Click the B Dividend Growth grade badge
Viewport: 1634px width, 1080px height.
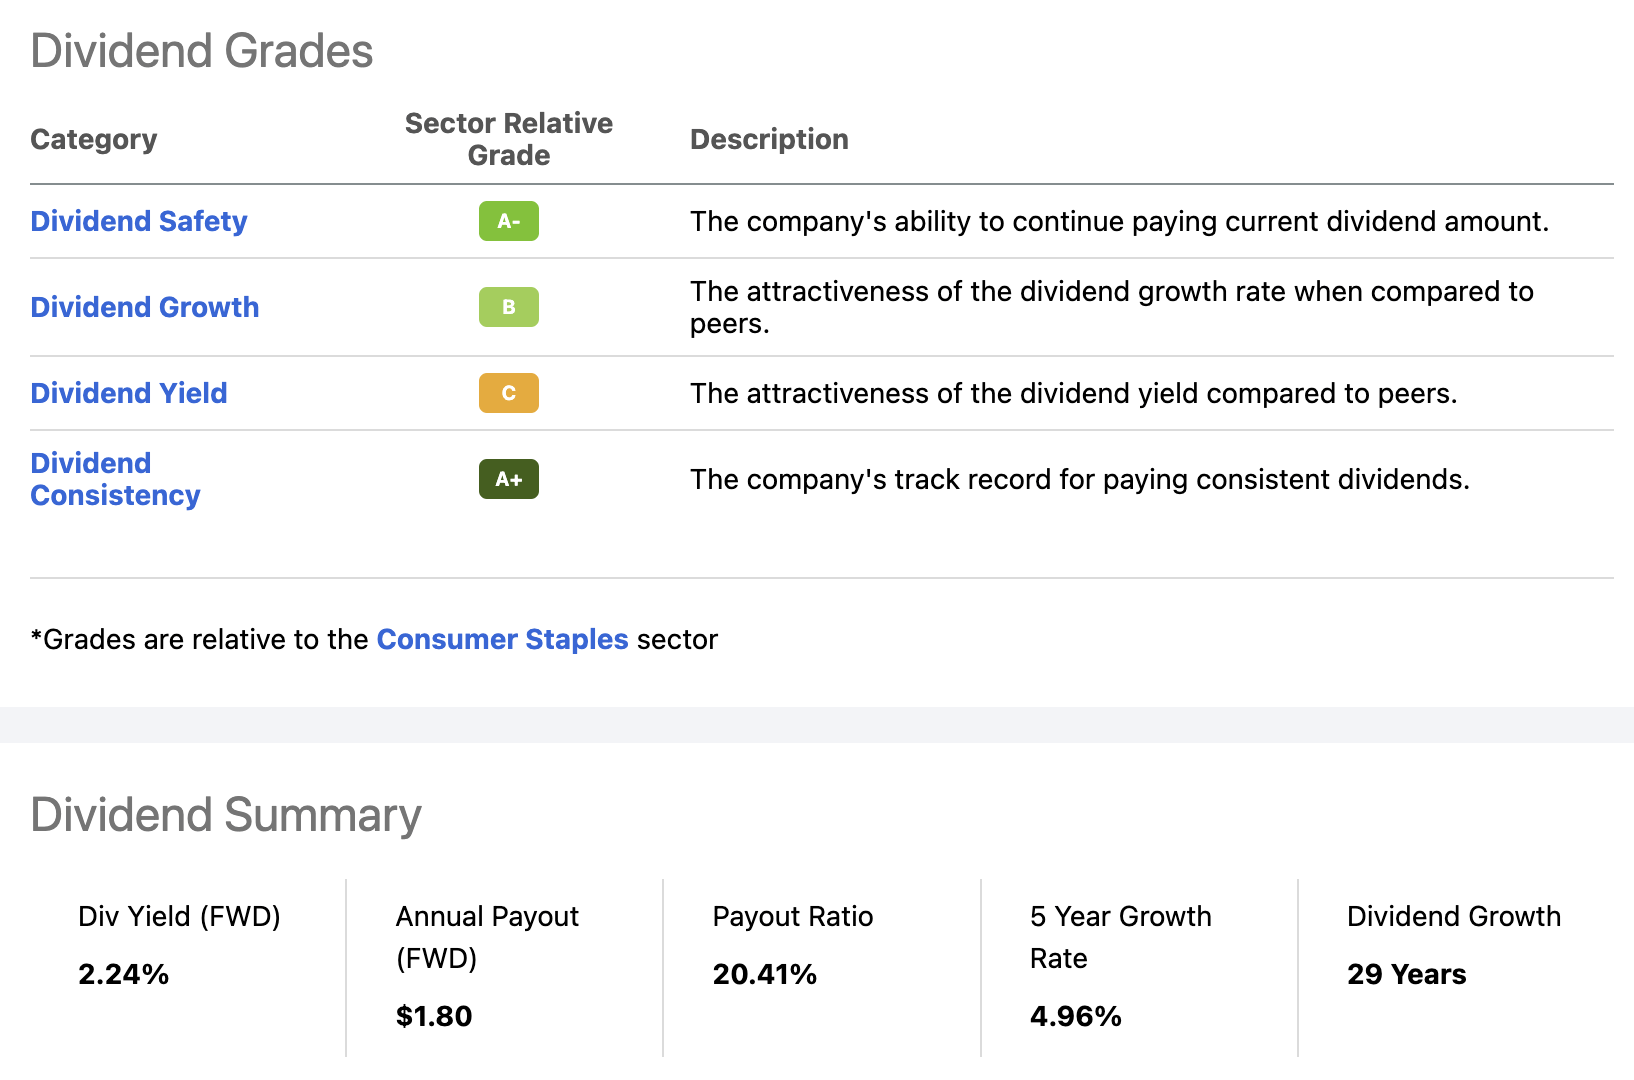pos(508,307)
